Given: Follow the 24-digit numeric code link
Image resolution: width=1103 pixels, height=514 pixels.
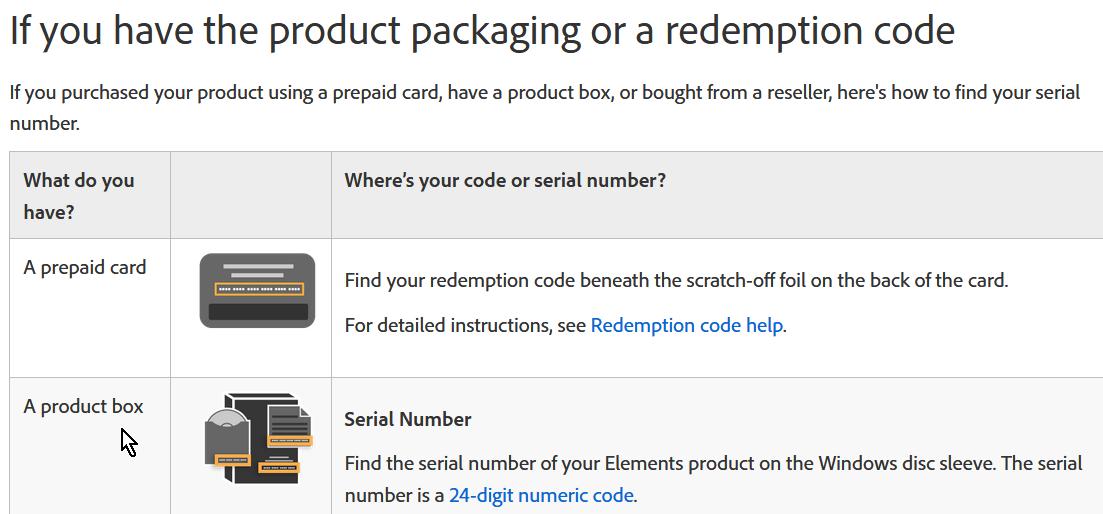Looking at the screenshot, I should (x=541, y=495).
